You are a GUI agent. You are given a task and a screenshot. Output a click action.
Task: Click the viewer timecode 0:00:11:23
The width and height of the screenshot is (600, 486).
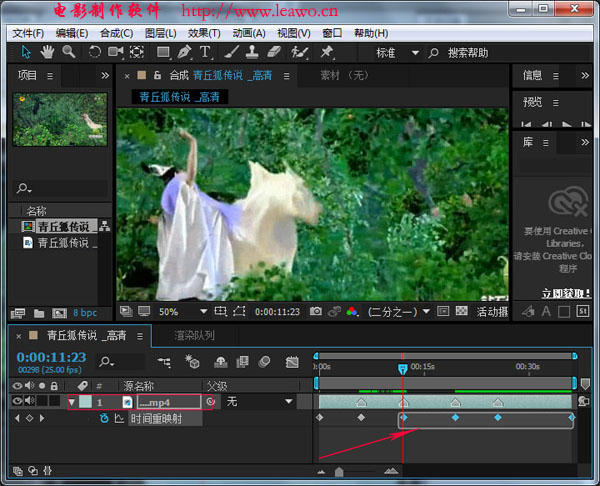pos(277,312)
